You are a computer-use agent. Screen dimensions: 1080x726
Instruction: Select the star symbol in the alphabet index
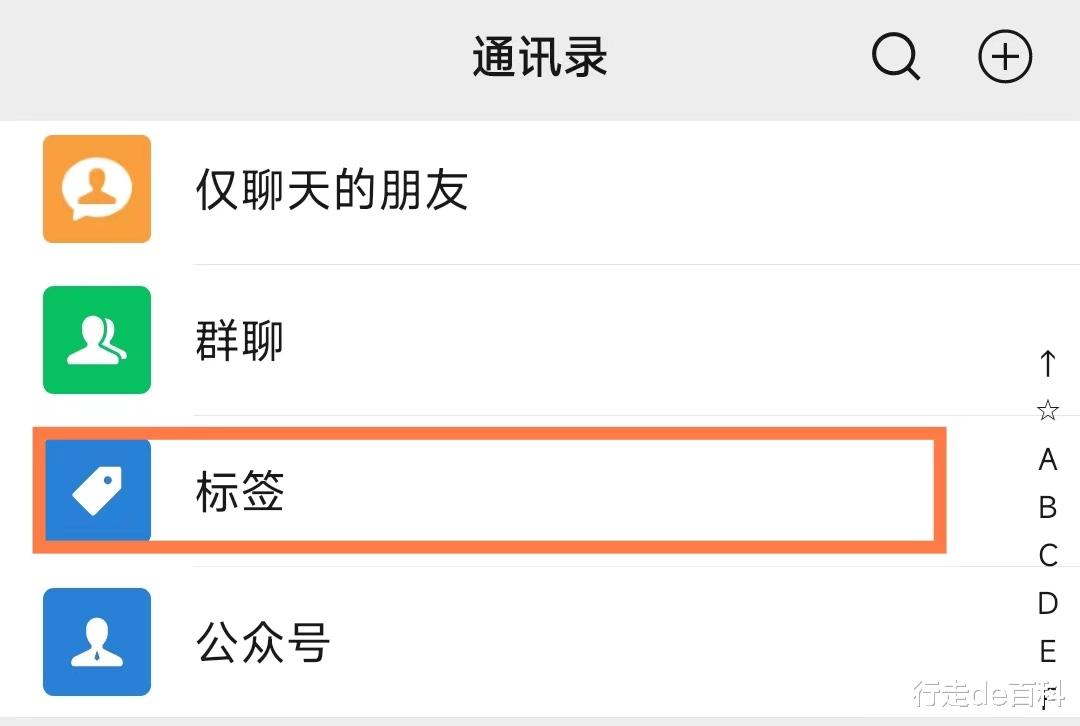(1047, 410)
